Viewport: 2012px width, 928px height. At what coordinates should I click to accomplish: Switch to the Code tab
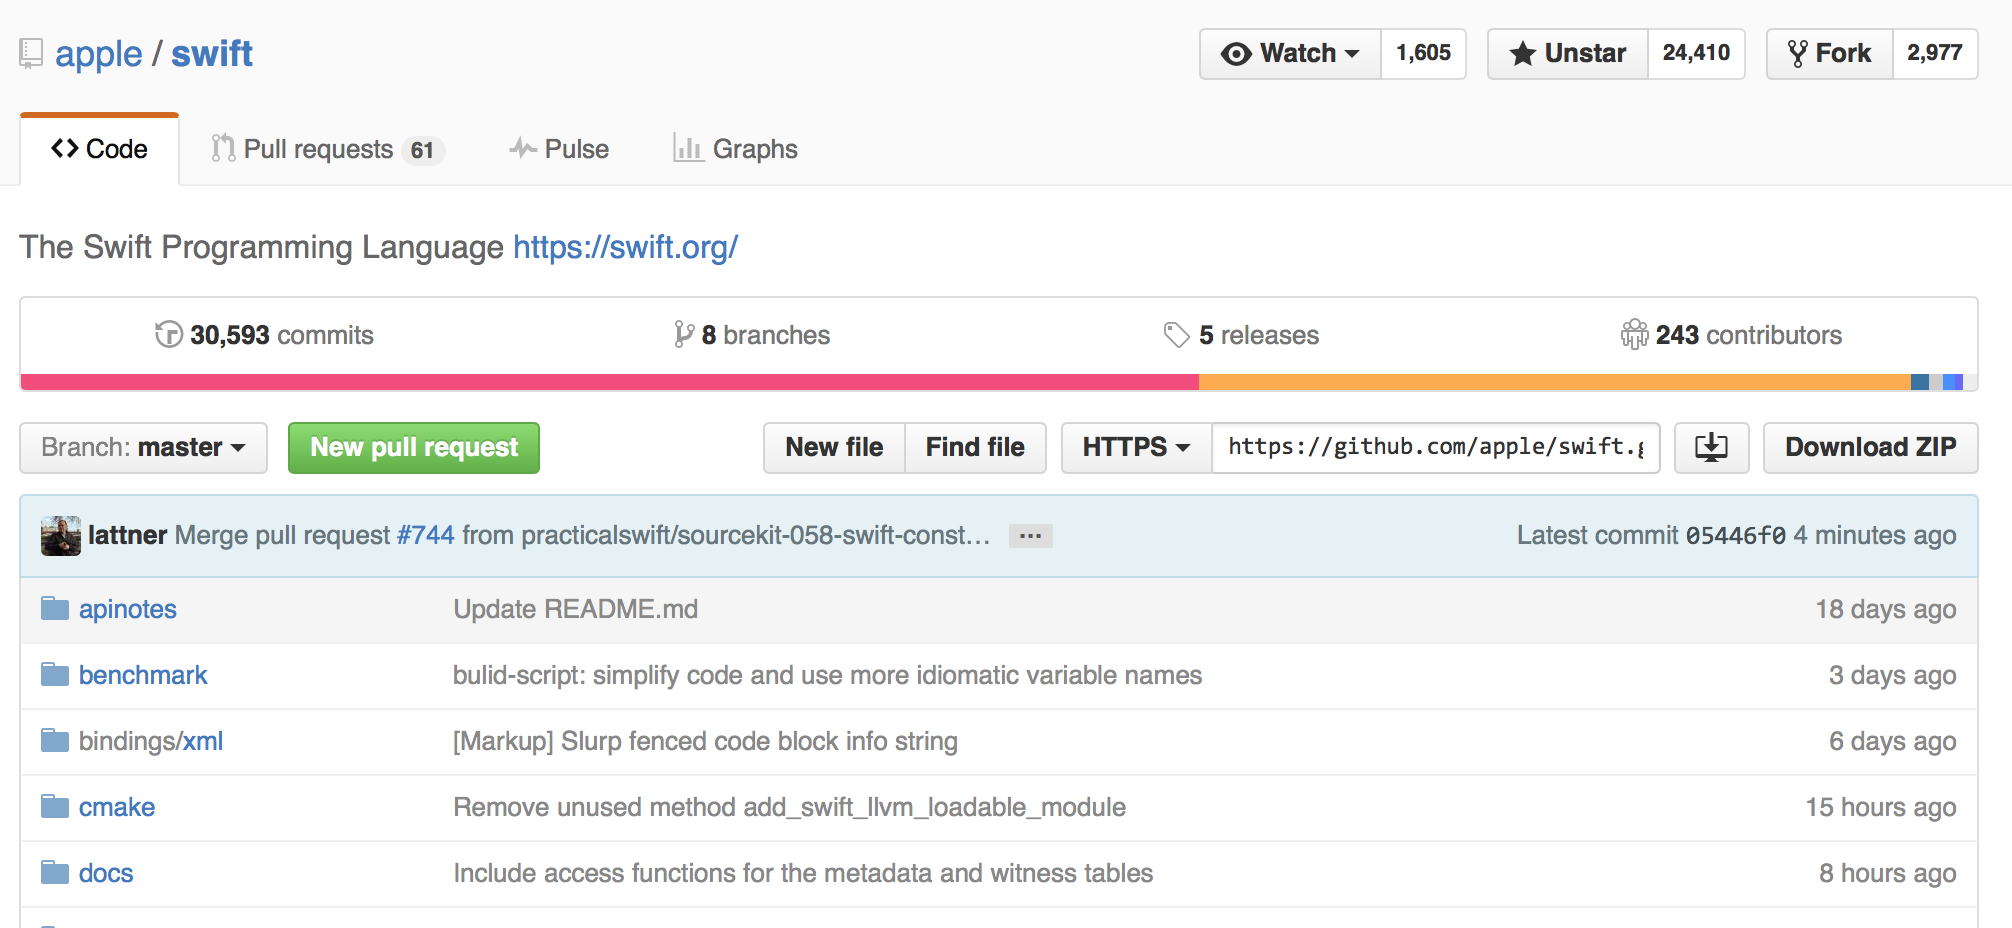99,149
